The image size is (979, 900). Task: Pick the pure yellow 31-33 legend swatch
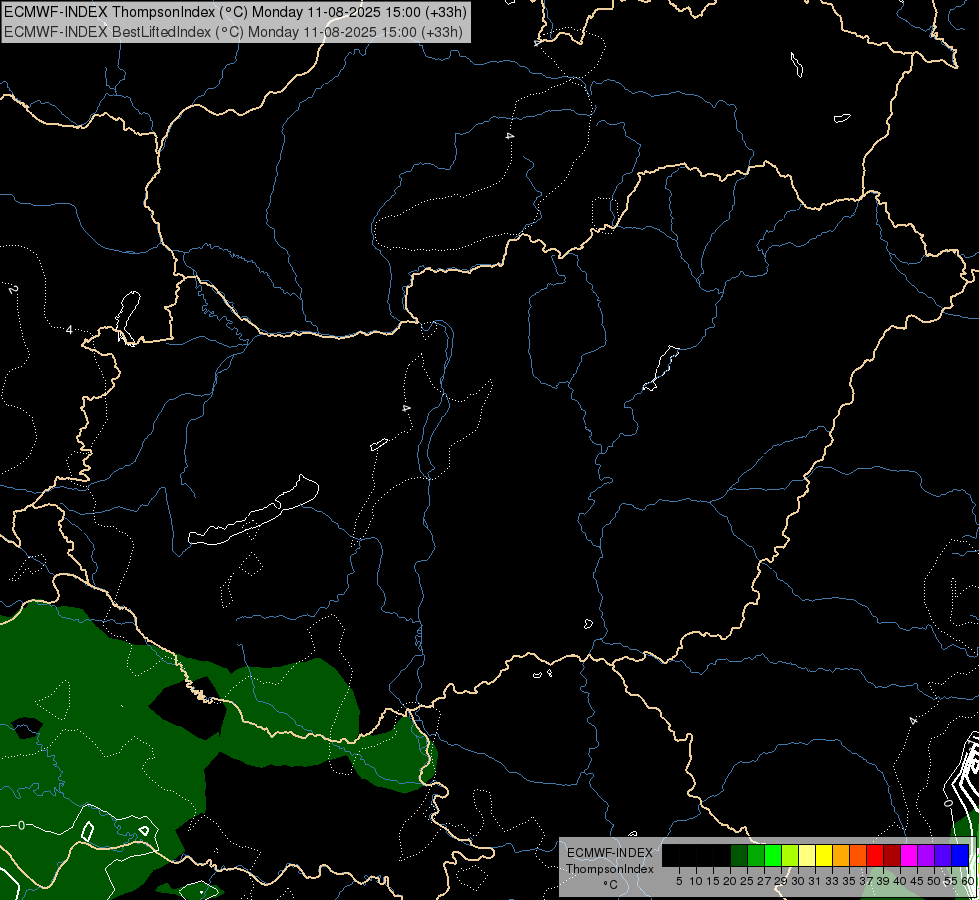[x=824, y=855]
